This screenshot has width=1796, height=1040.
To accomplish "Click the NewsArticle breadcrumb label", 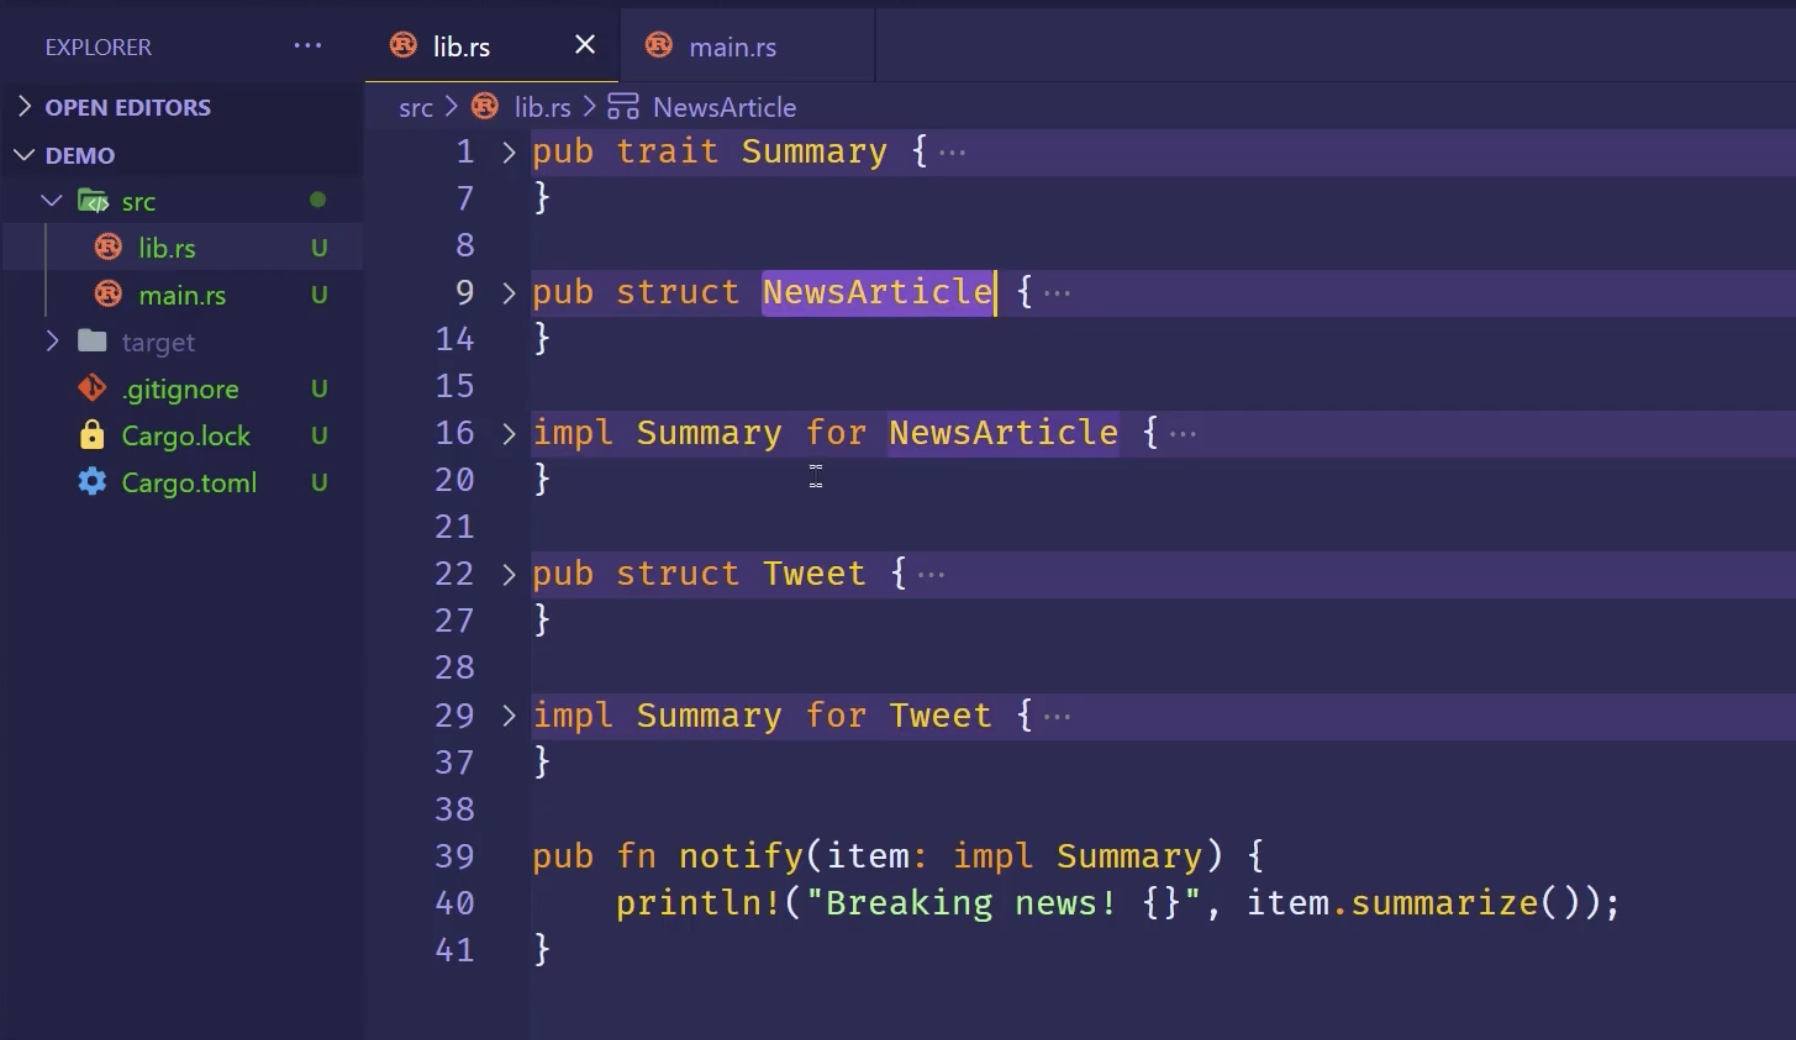I will [x=724, y=108].
